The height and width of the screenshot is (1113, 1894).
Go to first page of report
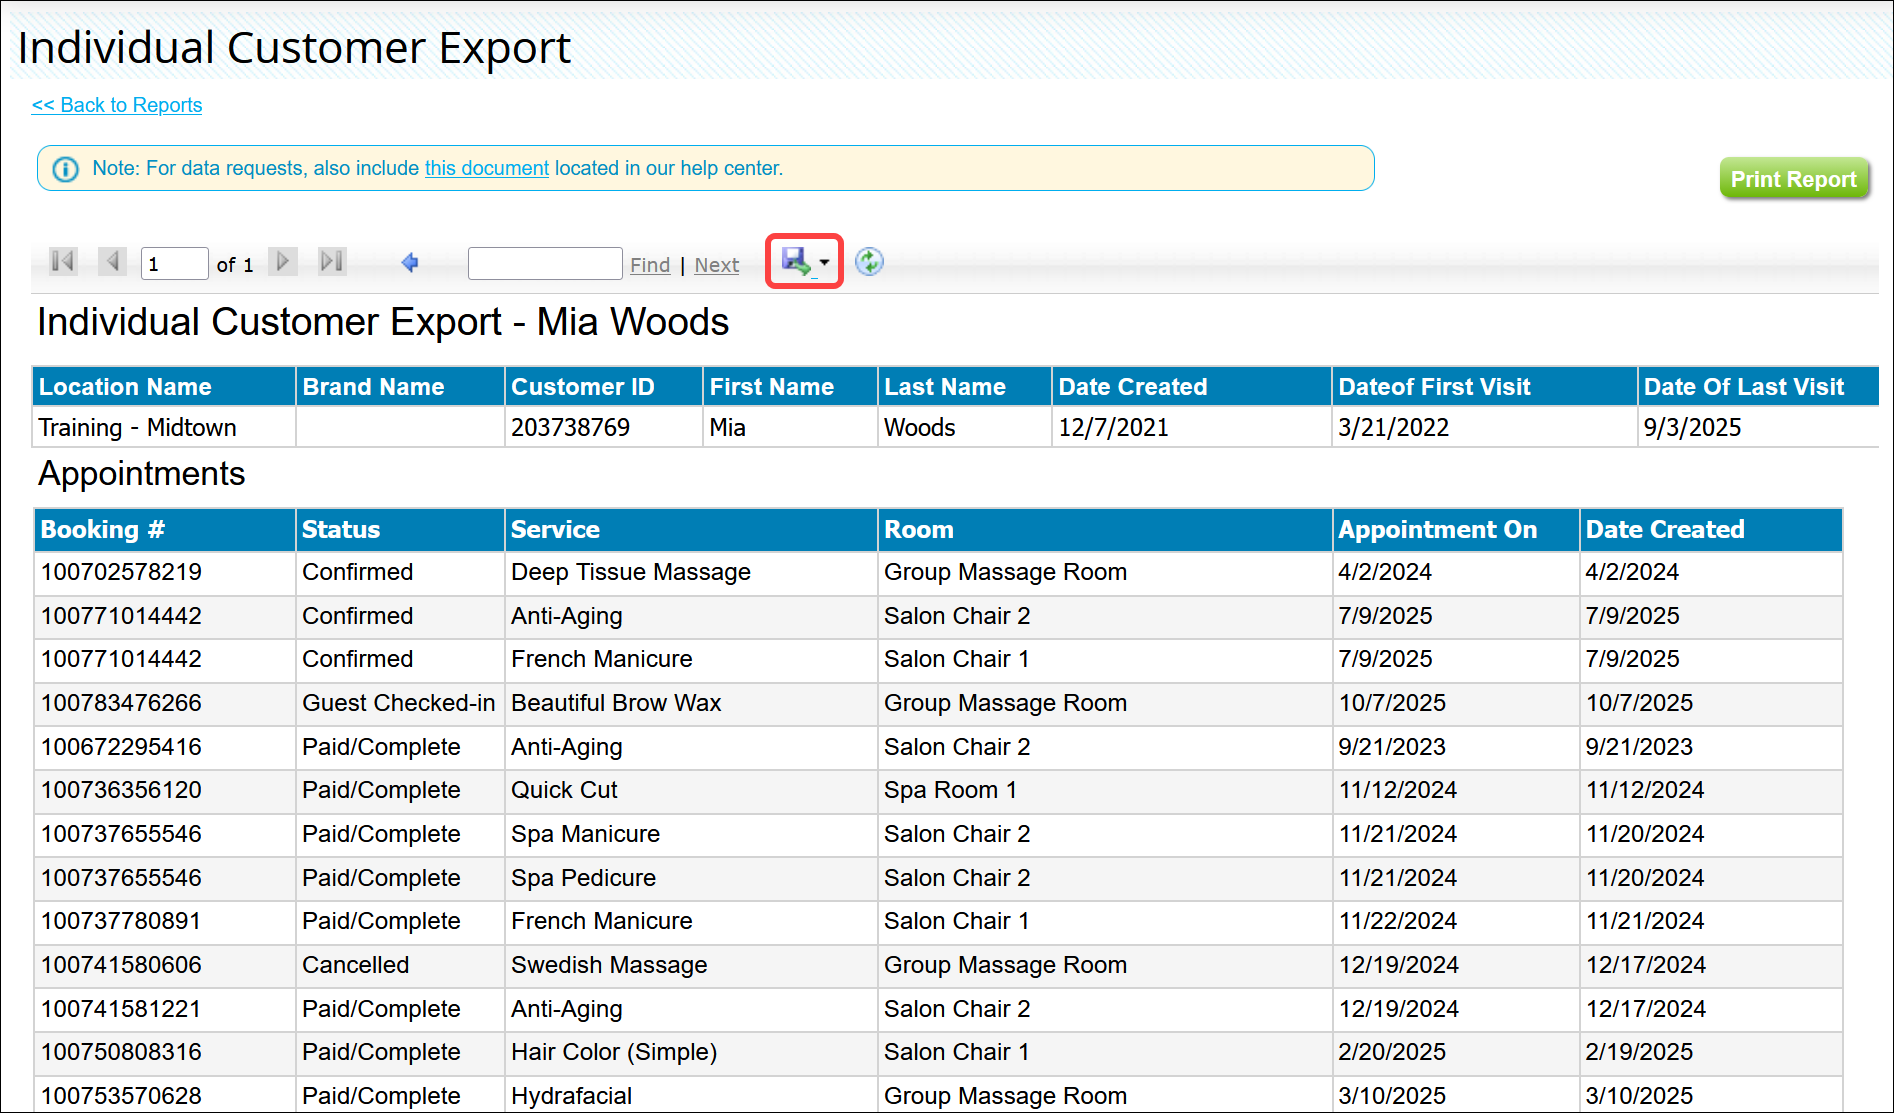[x=63, y=262]
